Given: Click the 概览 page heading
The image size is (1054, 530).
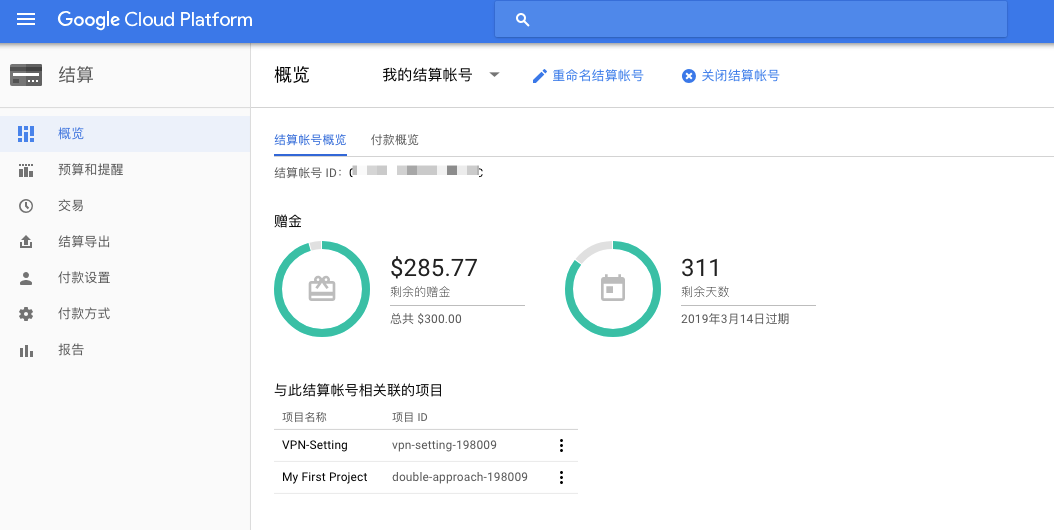Looking at the screenshot, I should click(292, 75).
